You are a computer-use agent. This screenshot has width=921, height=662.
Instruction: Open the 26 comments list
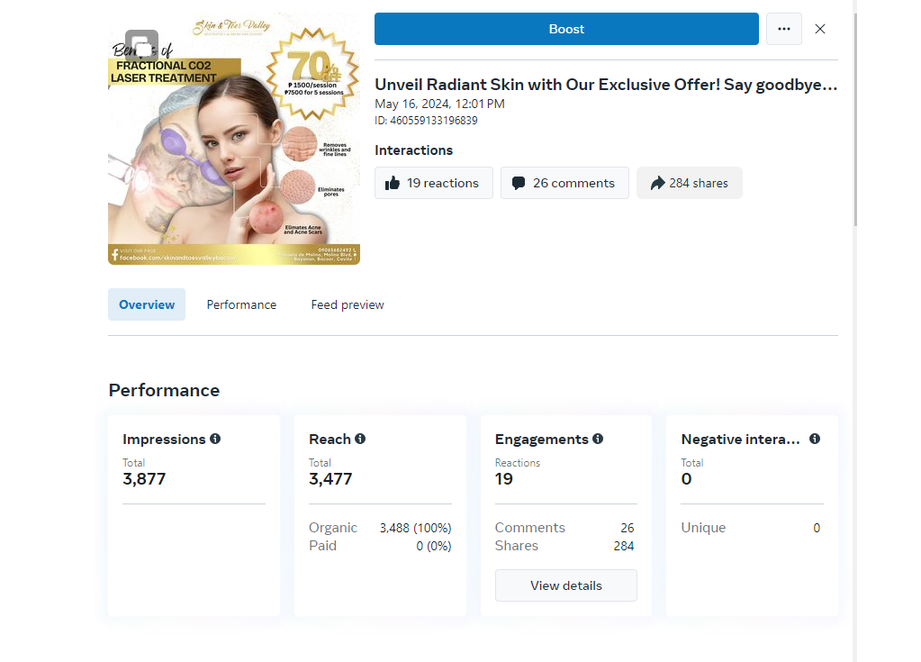click(x=564, y=183)
